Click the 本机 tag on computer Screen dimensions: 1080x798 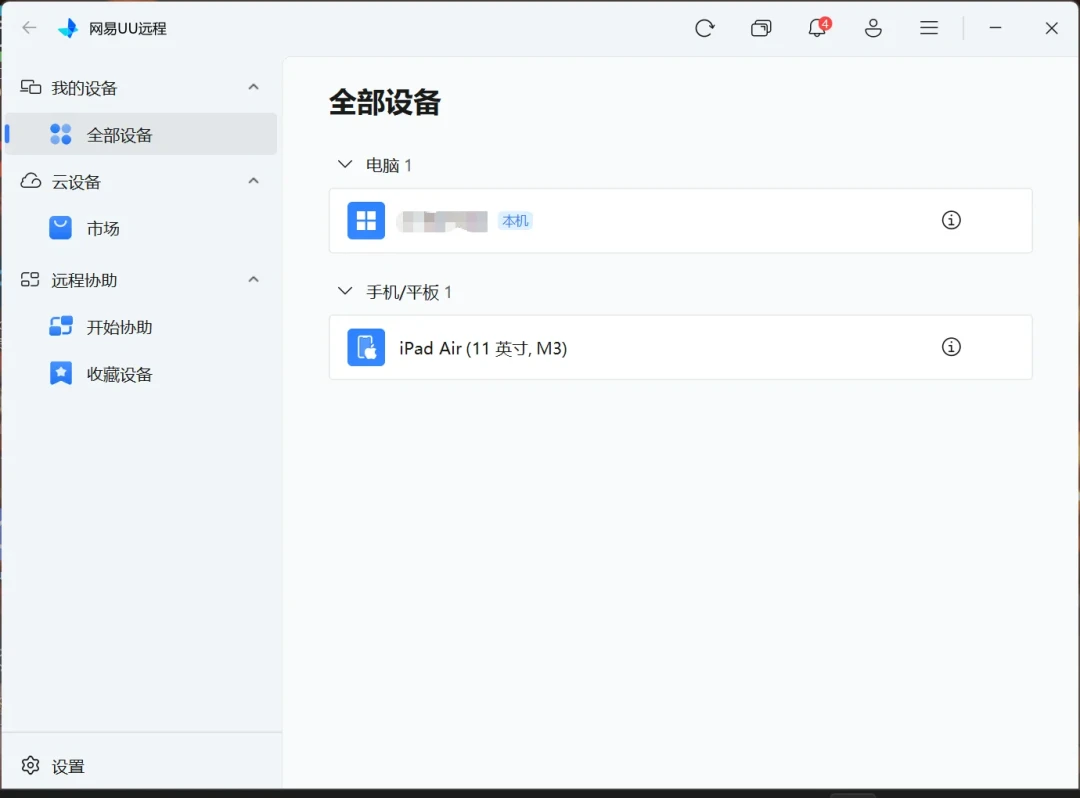pyautogui.click(x=515, y=221)
